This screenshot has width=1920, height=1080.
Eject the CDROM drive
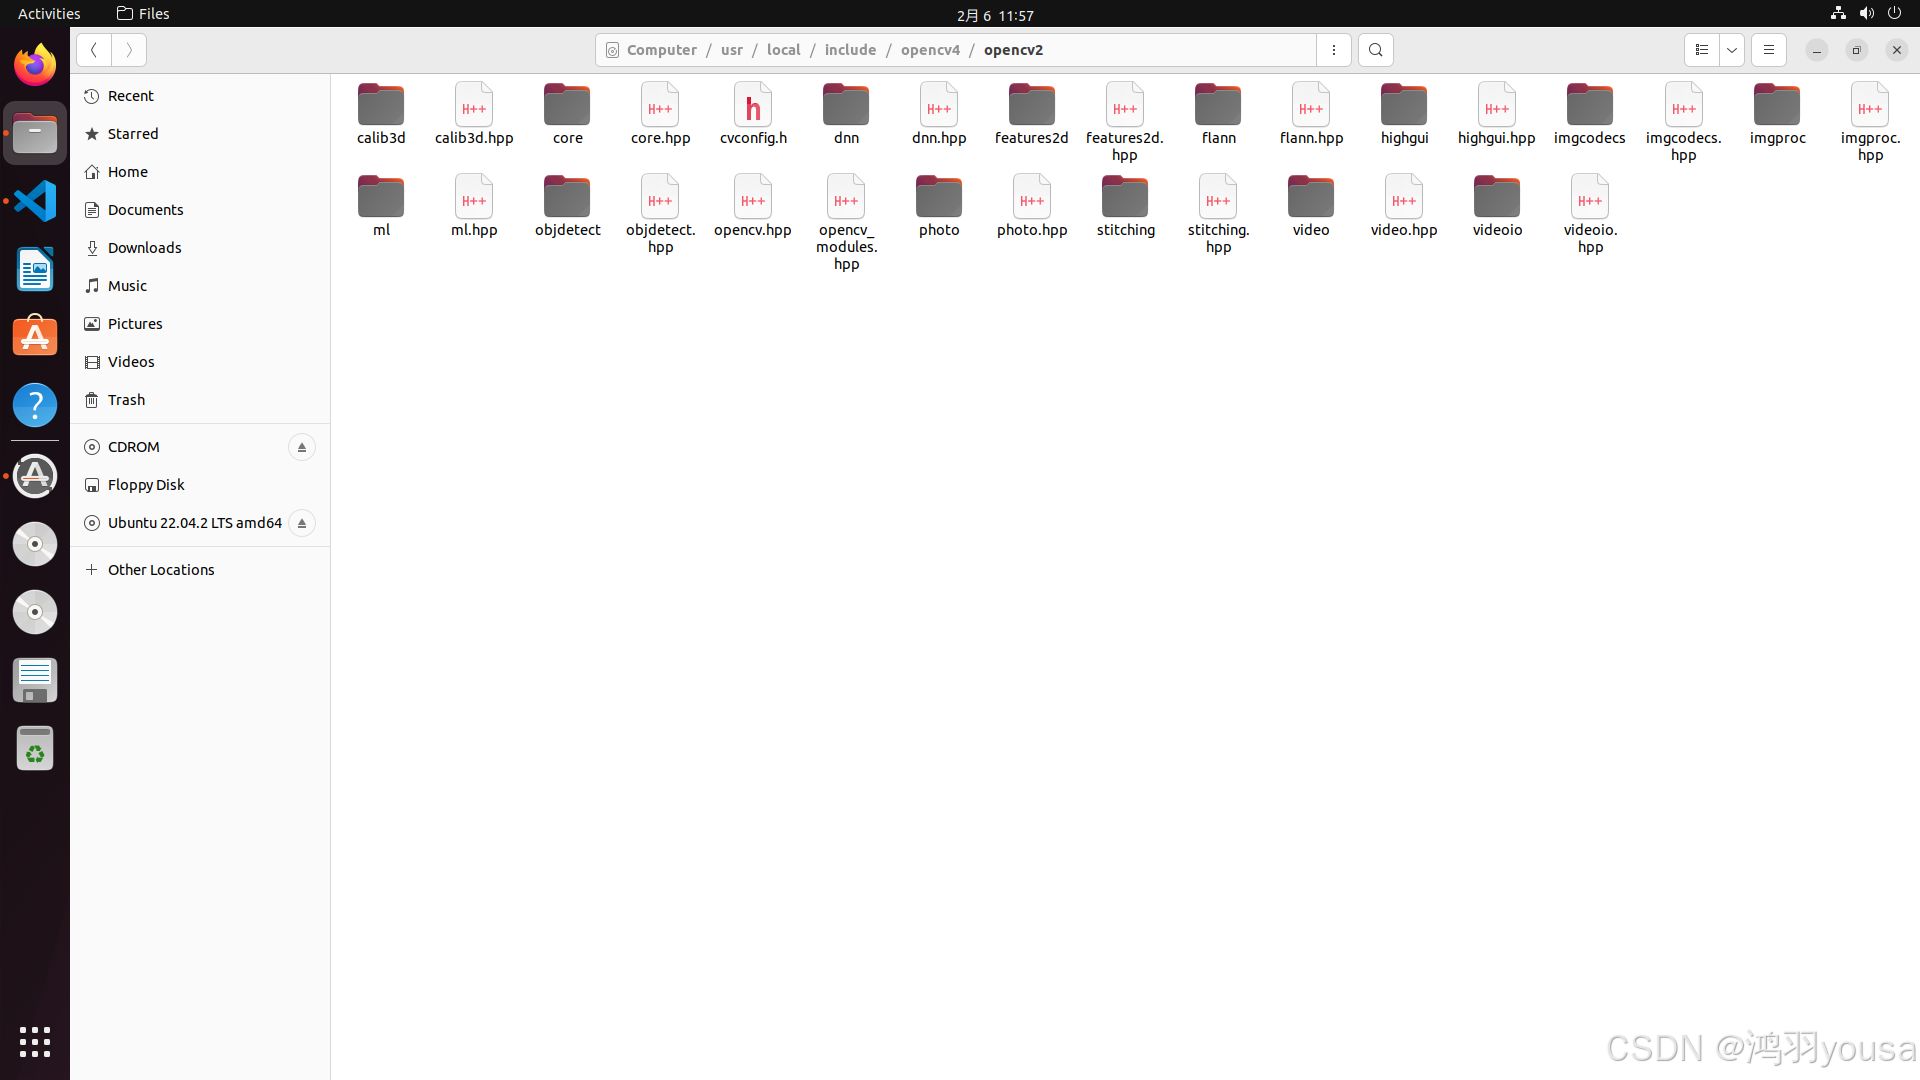click(x=301, y=447)
